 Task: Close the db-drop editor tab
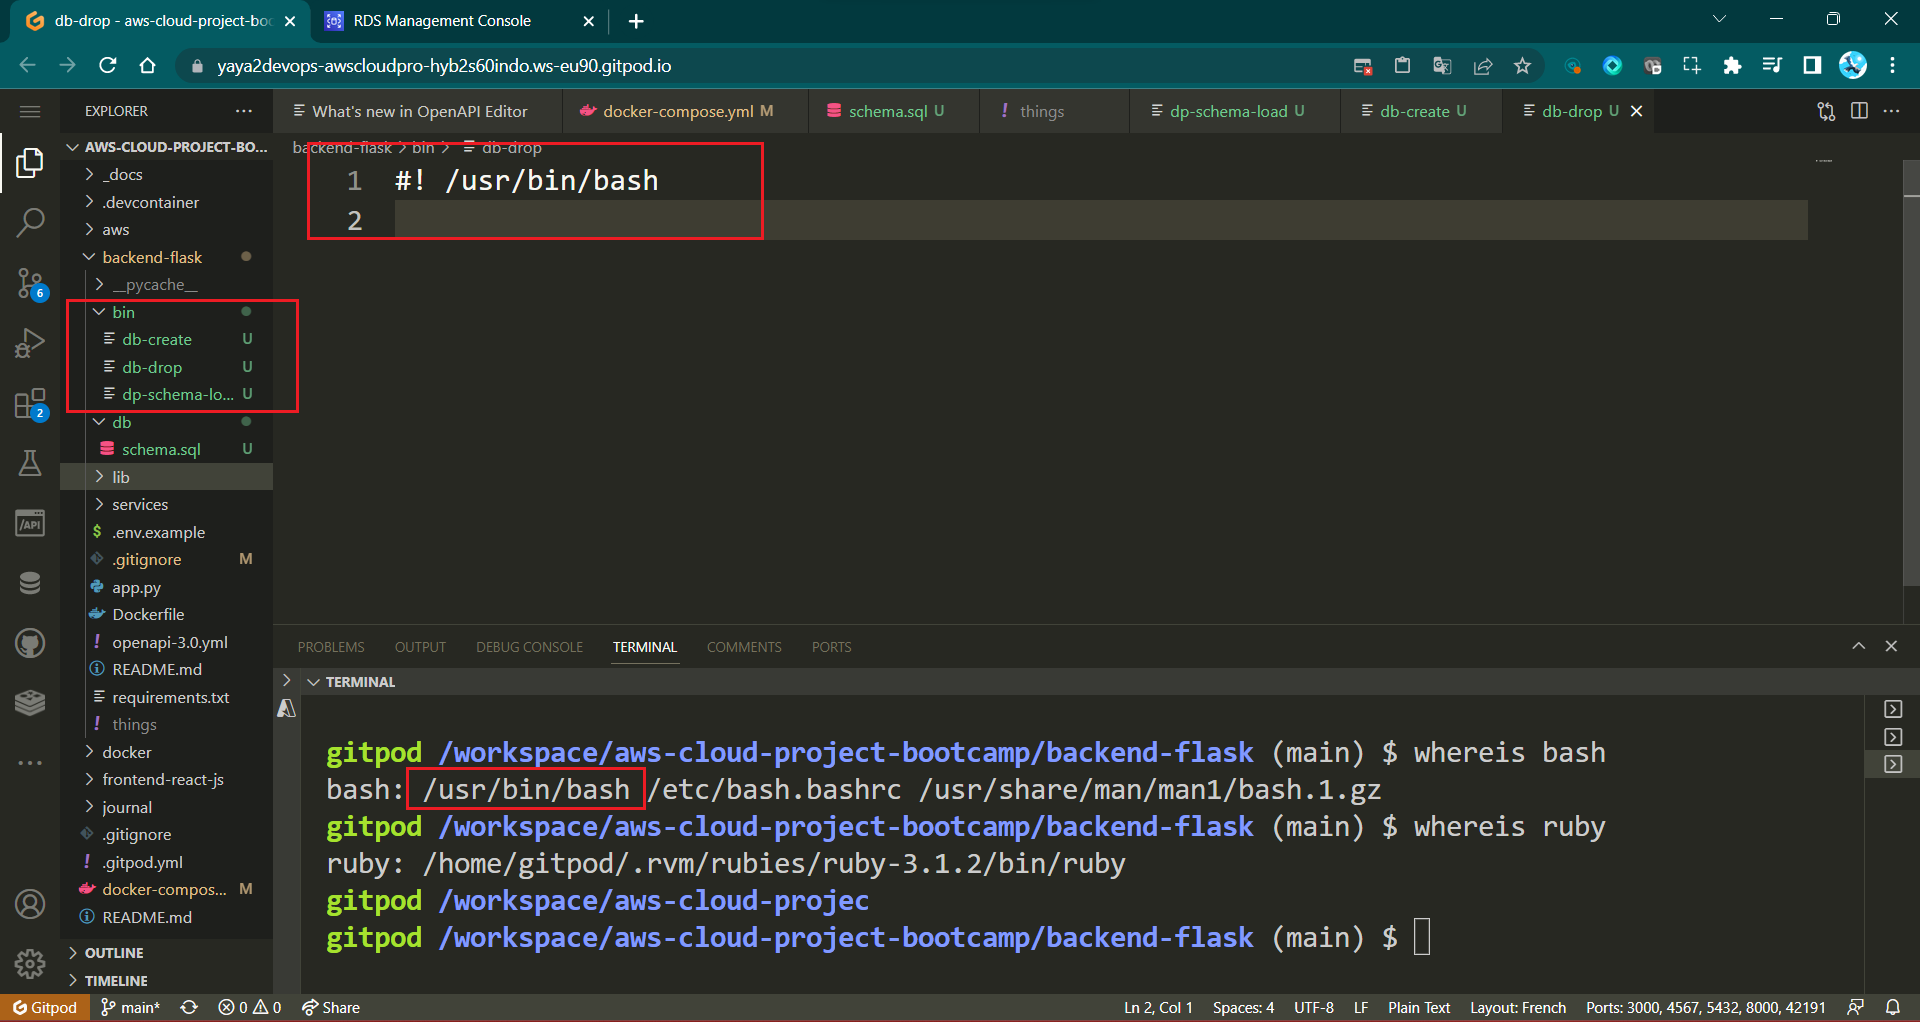point(1636,111)
